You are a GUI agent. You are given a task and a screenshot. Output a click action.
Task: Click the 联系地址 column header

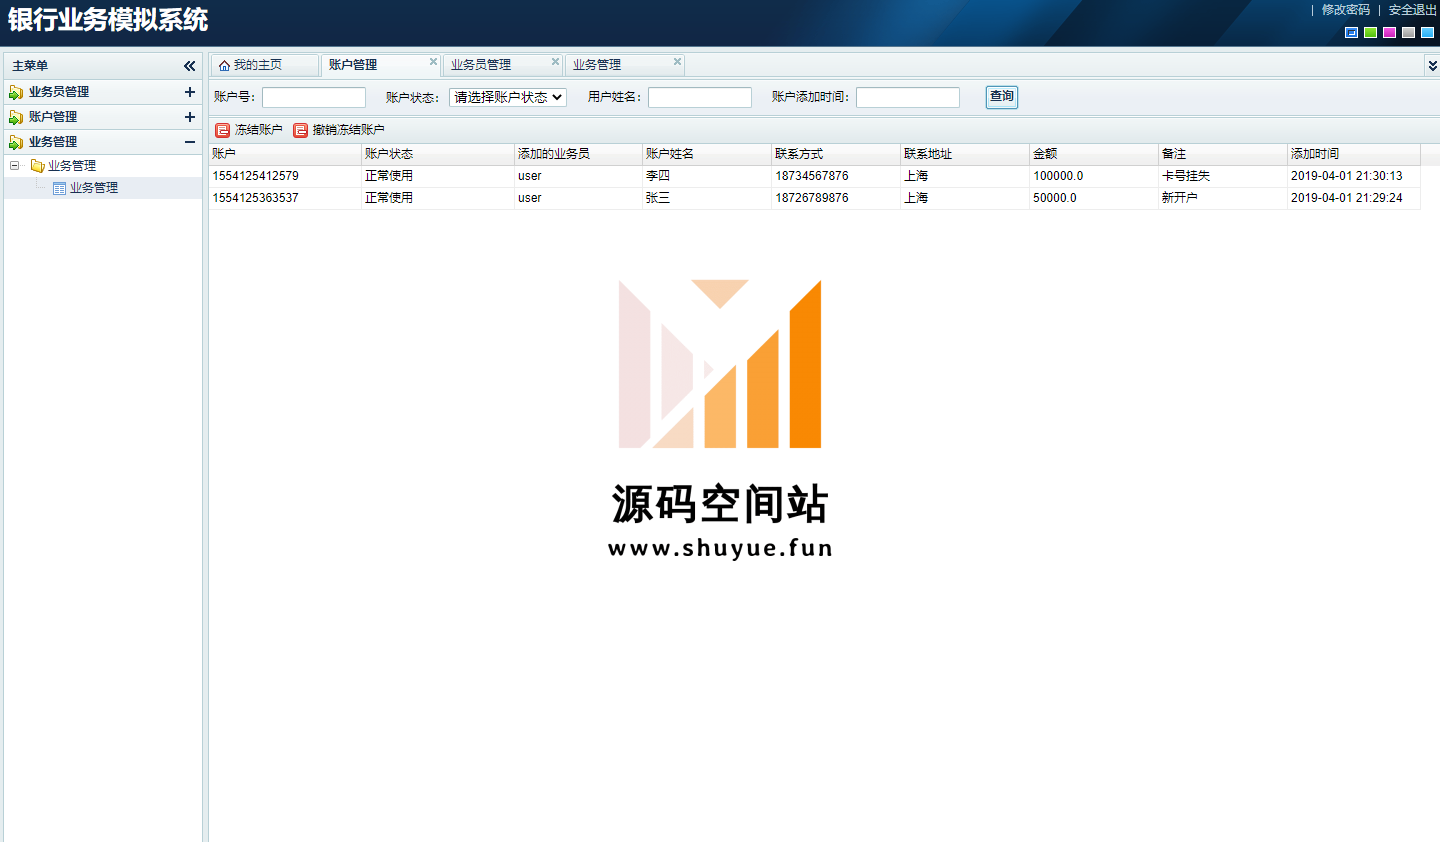(x=965, y=154)
